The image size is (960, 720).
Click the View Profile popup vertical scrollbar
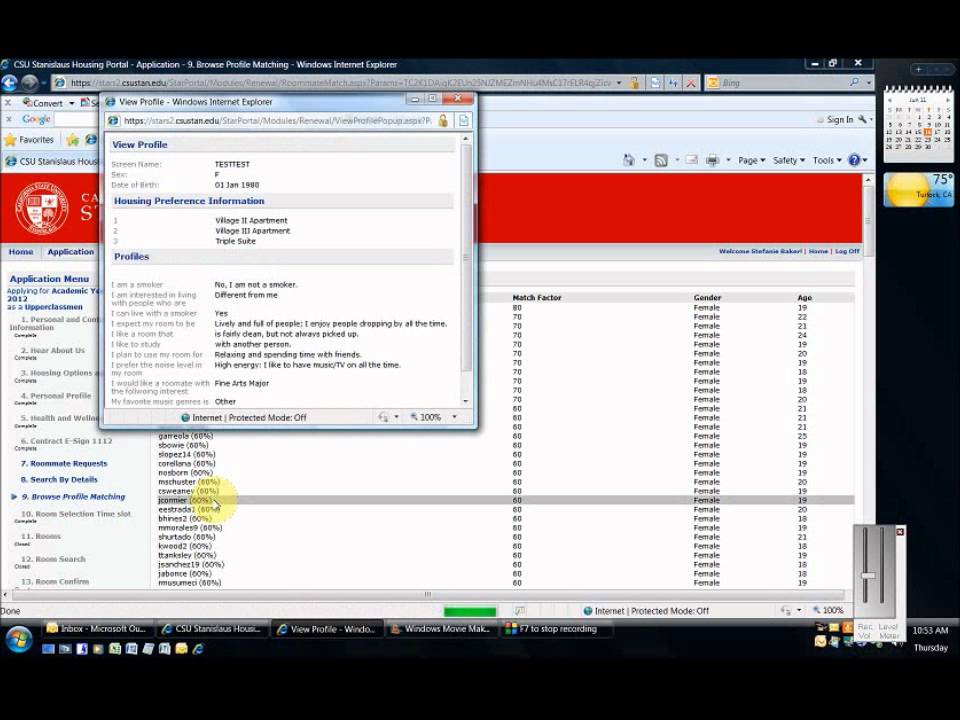[x=466, y=269]
